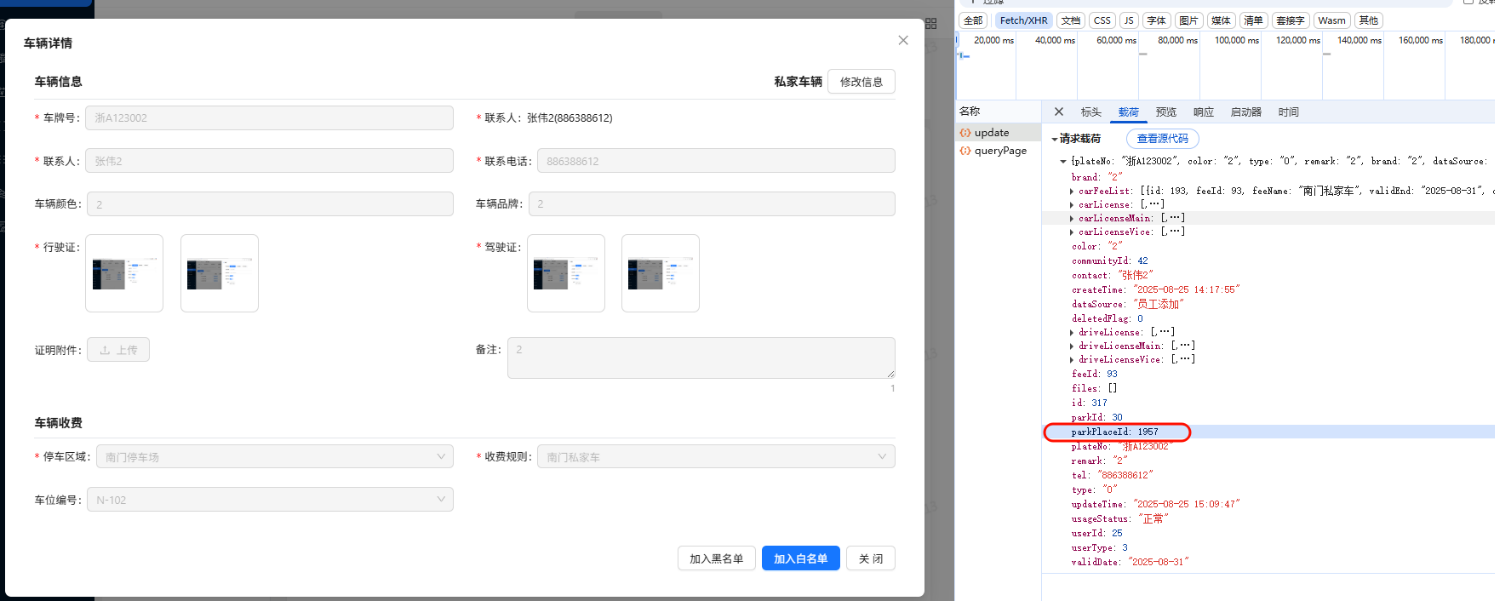
Task: Click the {} icon beside the queryPage request
Action: [x=963, y=150]
